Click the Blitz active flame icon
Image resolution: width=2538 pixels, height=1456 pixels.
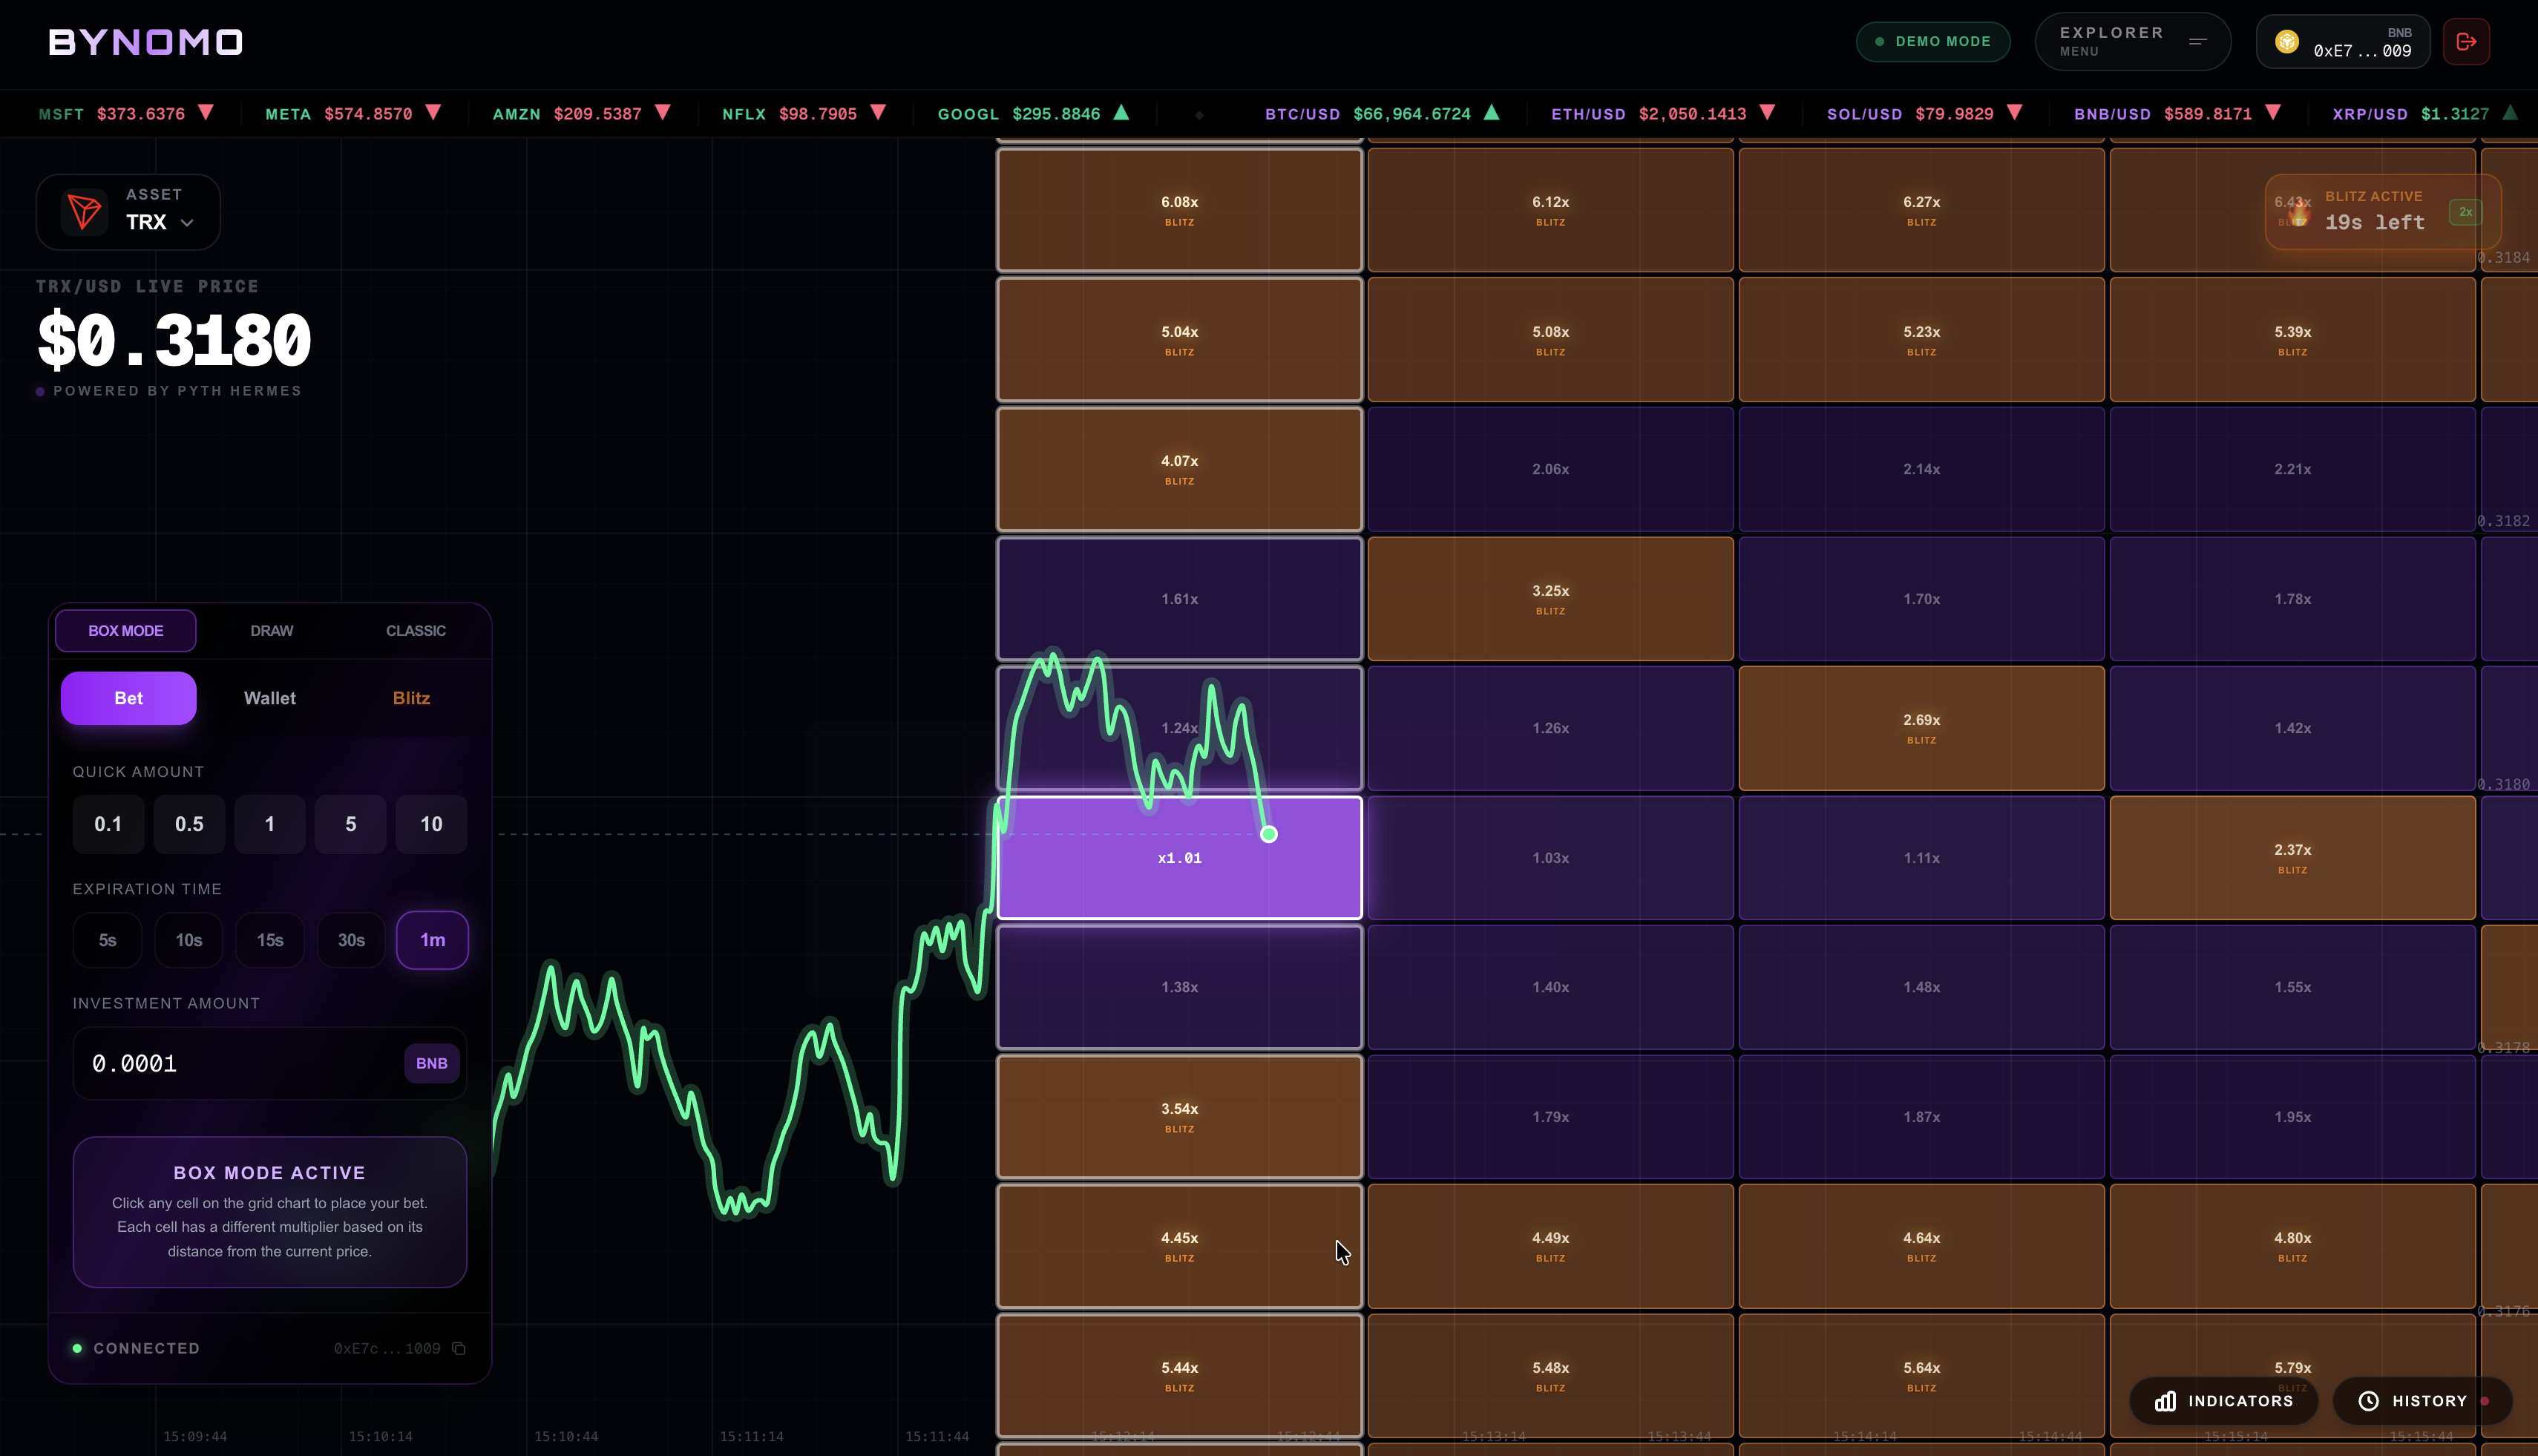pyautogui.click(x=2299, y=213)
